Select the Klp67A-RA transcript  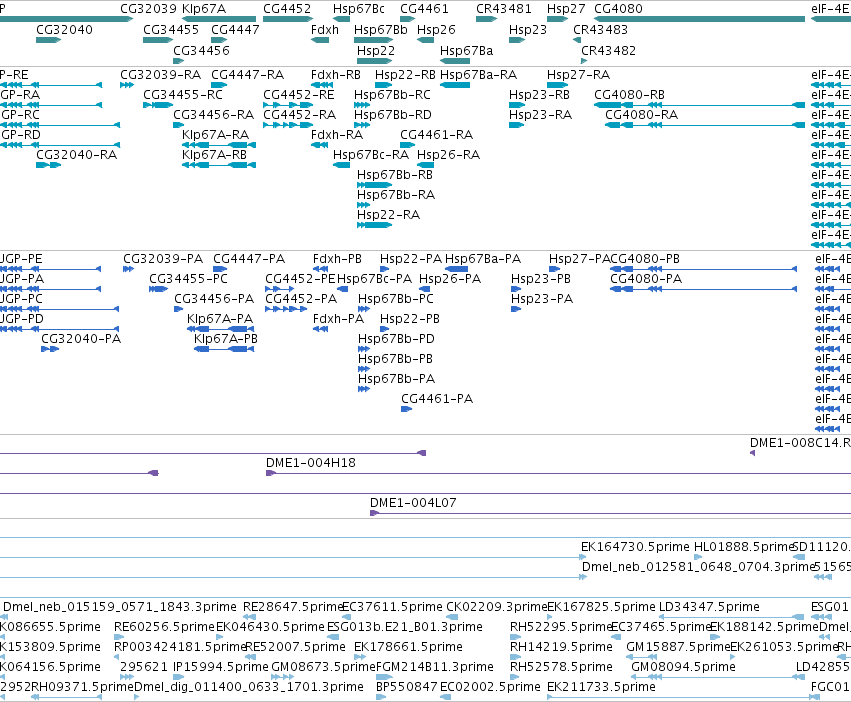tap(219, 145)
